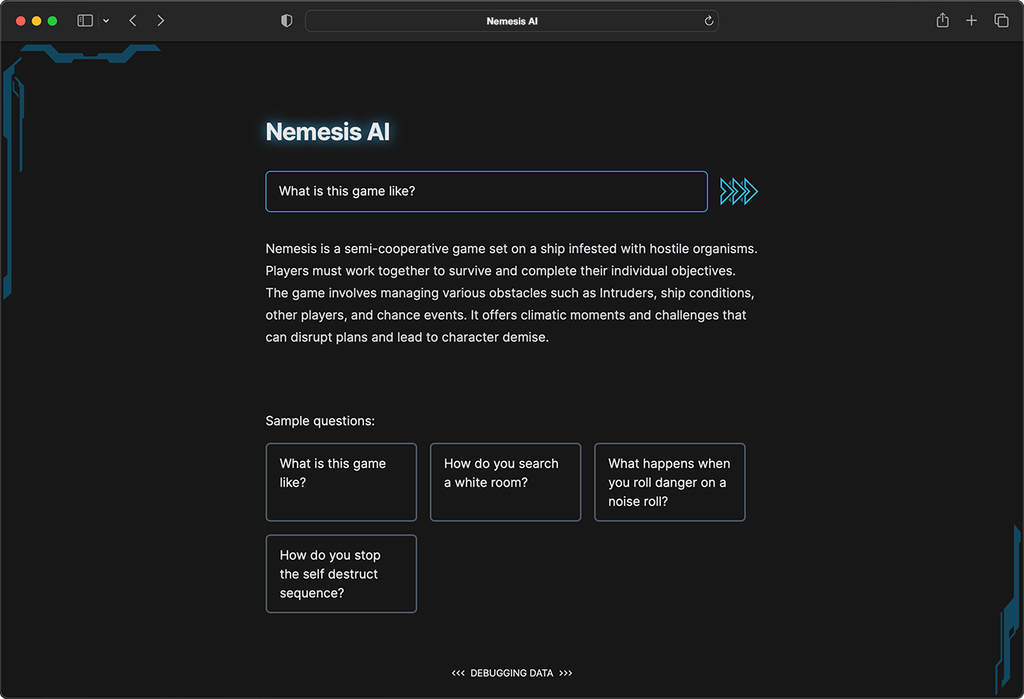Choose the self destruct sequence sample question
Viewport: 1024px width, 699px height.
tap(341, 574)
